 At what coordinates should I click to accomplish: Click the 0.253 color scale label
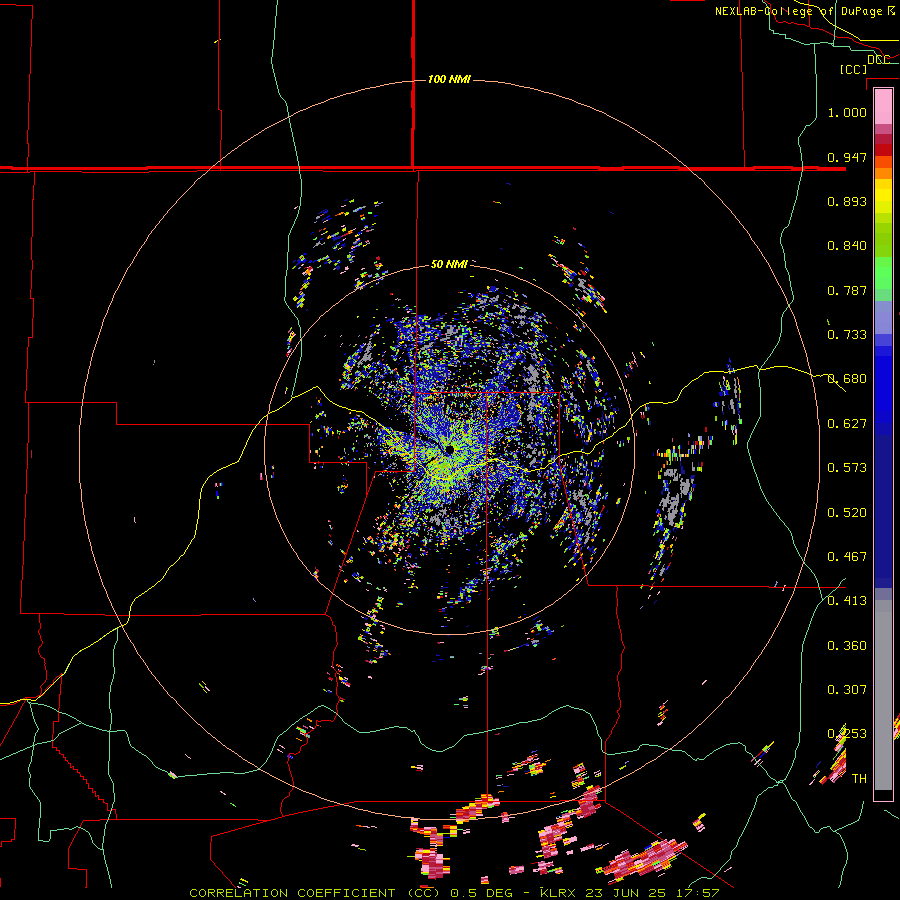tap(847, 734)
